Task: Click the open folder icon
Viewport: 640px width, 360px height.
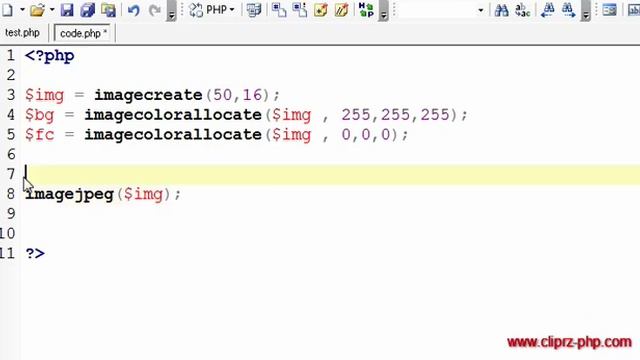Action: pyautogui.click(x=37, y=10)
